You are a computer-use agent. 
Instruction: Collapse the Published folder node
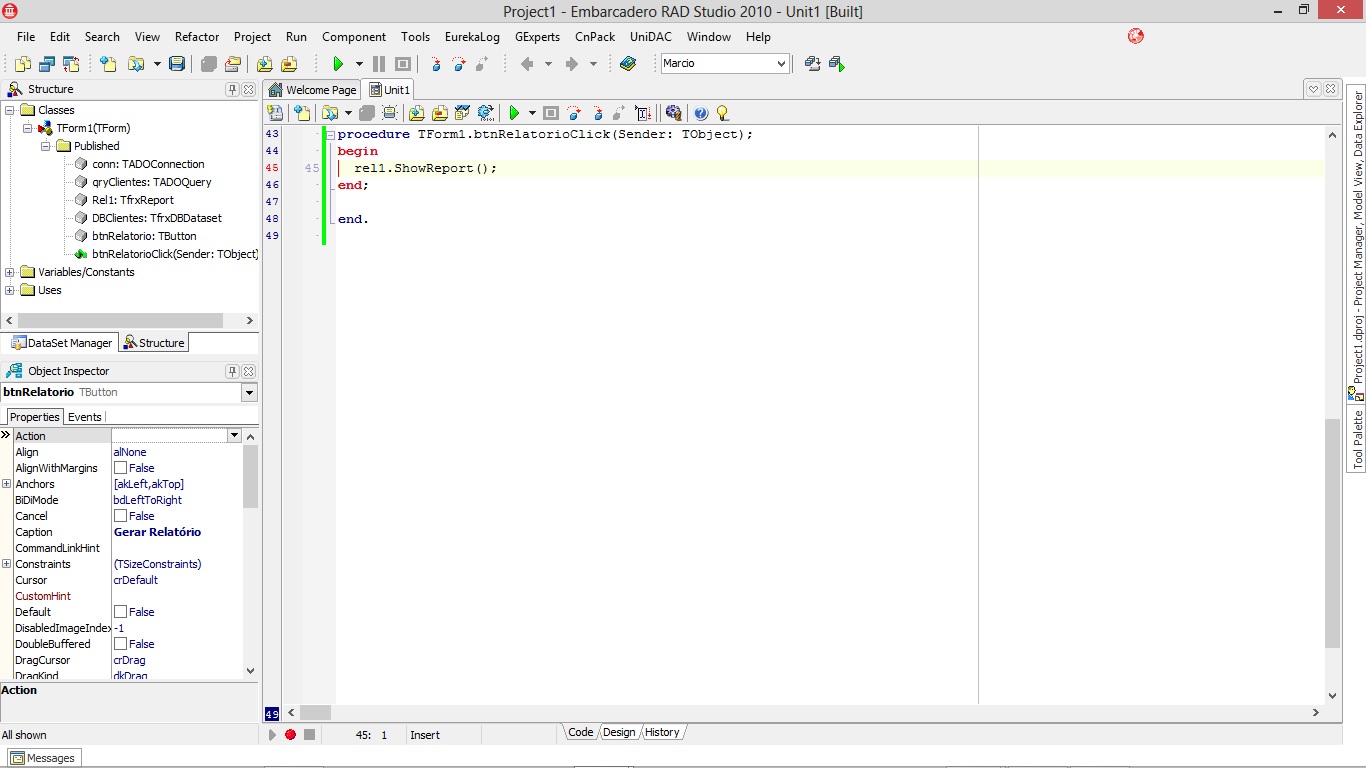(46, 146)
